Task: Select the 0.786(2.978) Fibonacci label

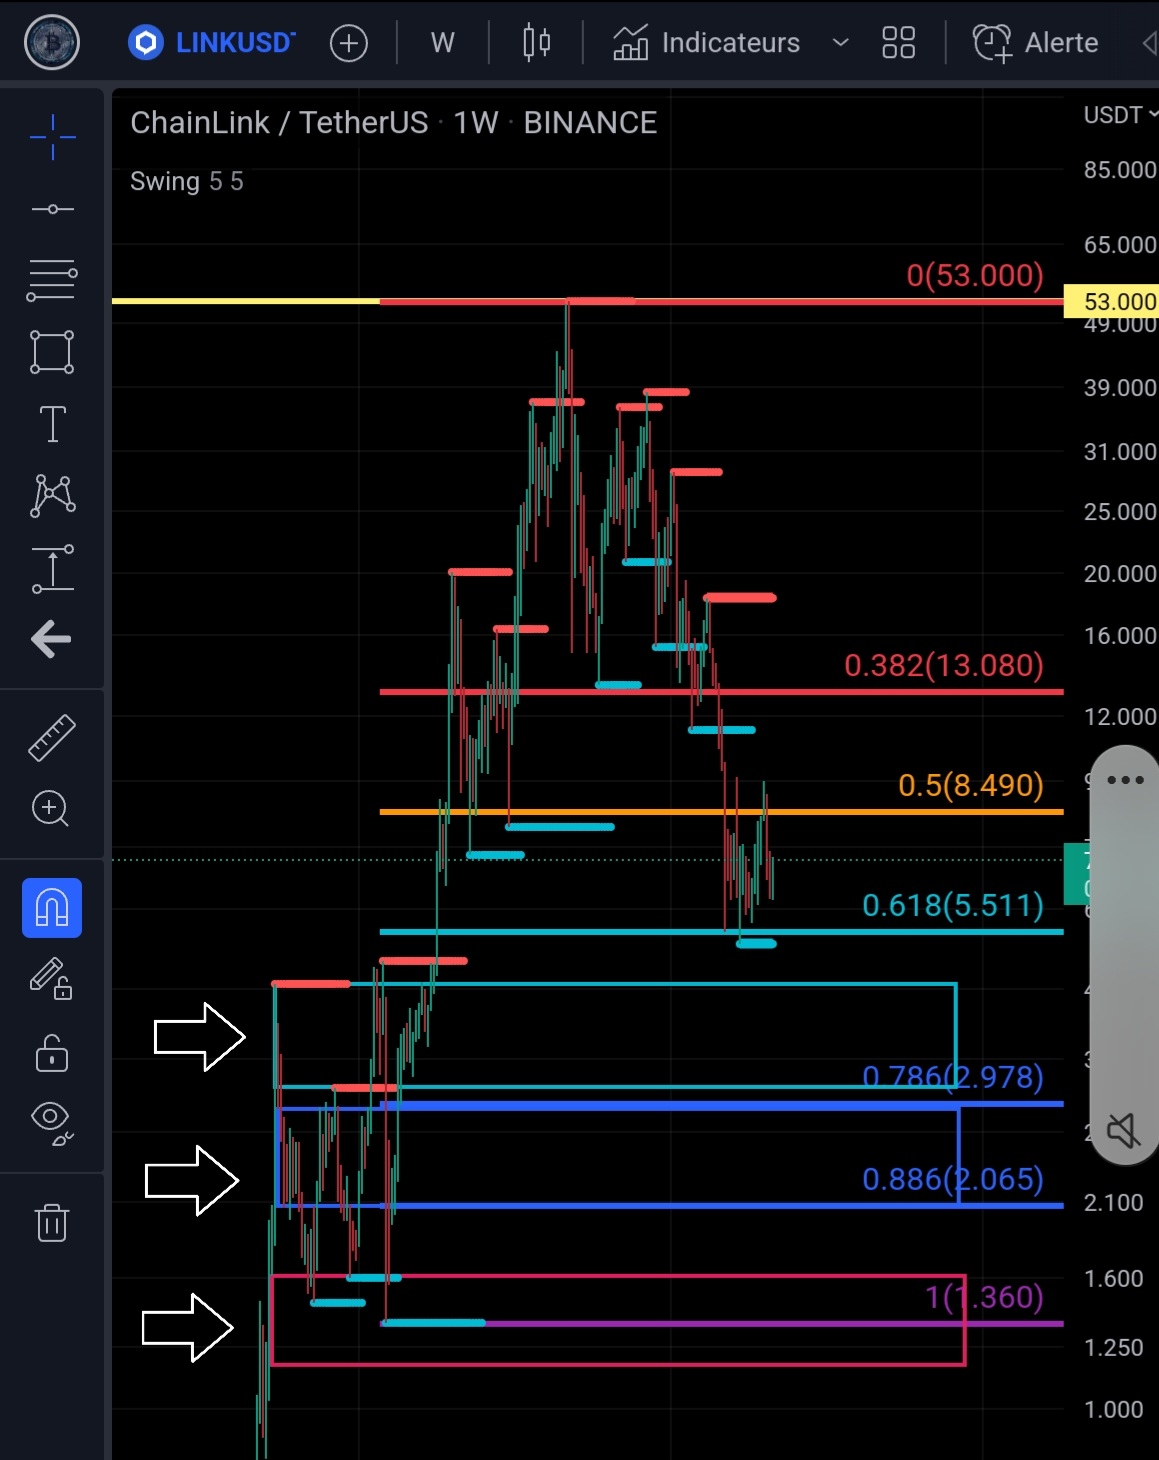Action: click(953, 1077)
